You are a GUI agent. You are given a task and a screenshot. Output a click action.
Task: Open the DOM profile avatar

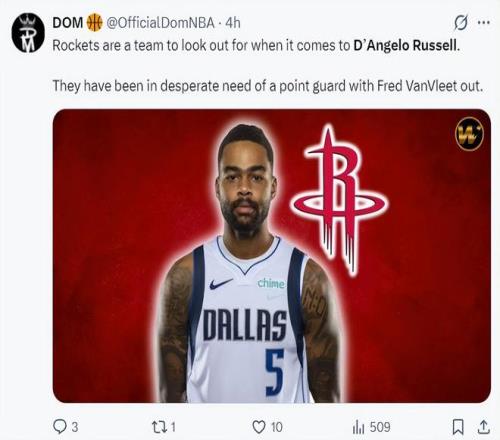click(28, 33)
